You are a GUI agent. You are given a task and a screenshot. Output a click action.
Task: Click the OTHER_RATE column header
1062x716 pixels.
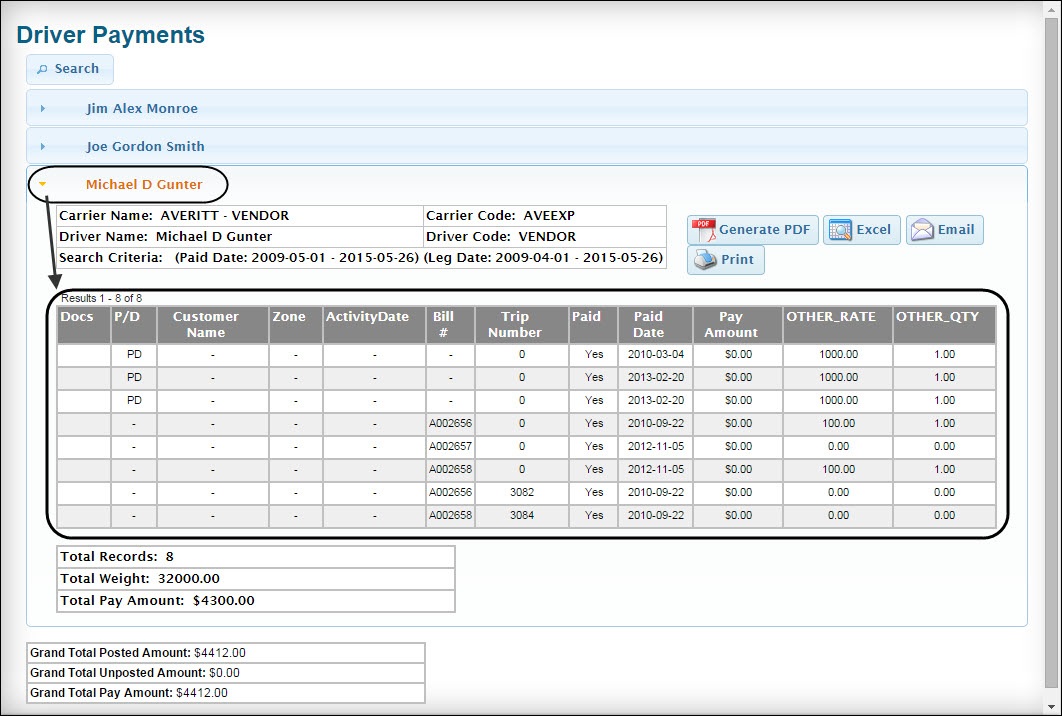830,317
